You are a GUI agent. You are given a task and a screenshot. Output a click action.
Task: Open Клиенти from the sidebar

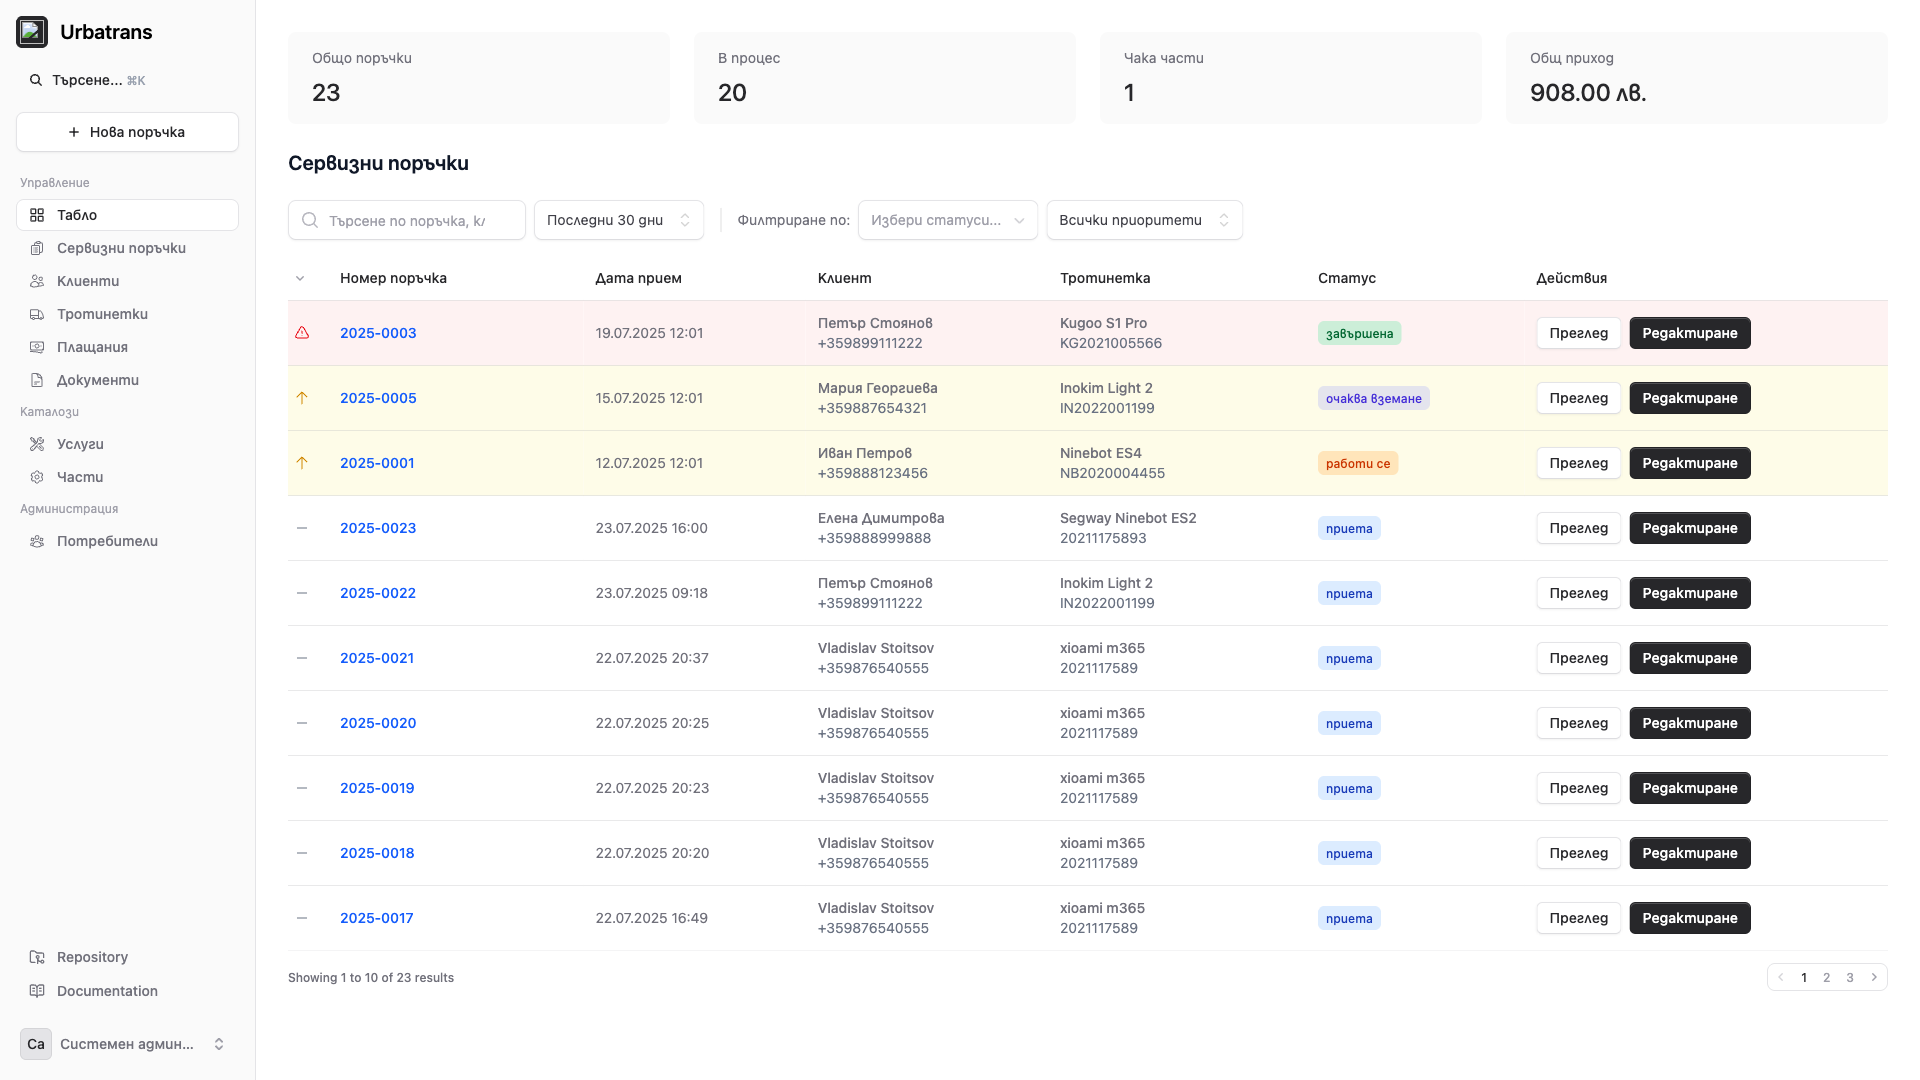(x=37, y=281)
